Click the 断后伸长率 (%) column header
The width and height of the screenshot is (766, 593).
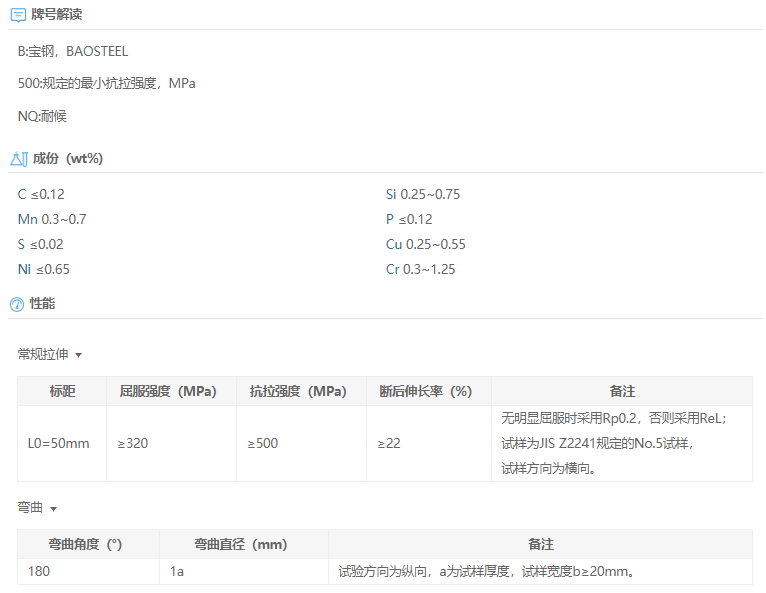(x=429, y=391)
